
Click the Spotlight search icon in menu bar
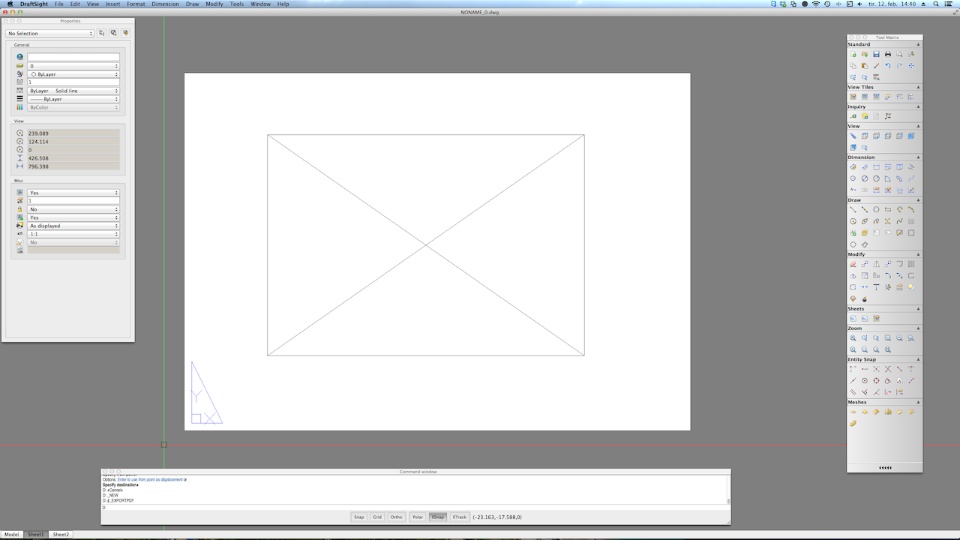pos(936,4)
